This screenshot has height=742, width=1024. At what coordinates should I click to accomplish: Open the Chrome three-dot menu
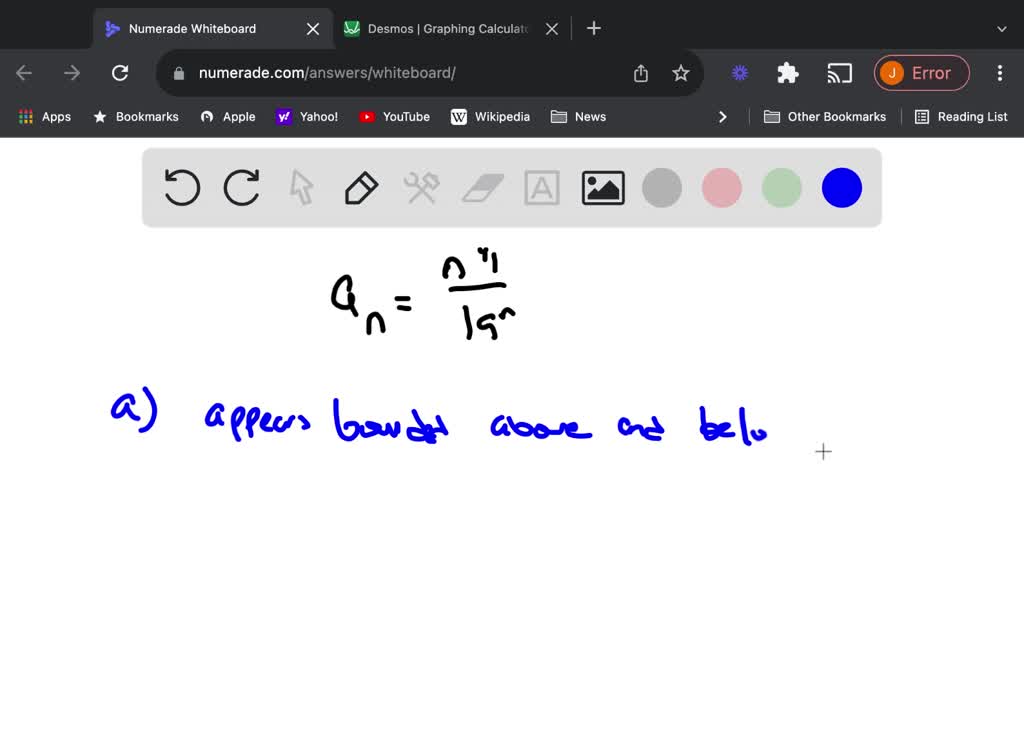pos(999,72)
